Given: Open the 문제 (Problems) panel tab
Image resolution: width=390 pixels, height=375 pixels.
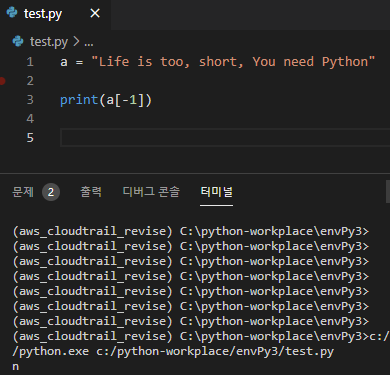Looking at the screenshot, I should tap(23, 192).
